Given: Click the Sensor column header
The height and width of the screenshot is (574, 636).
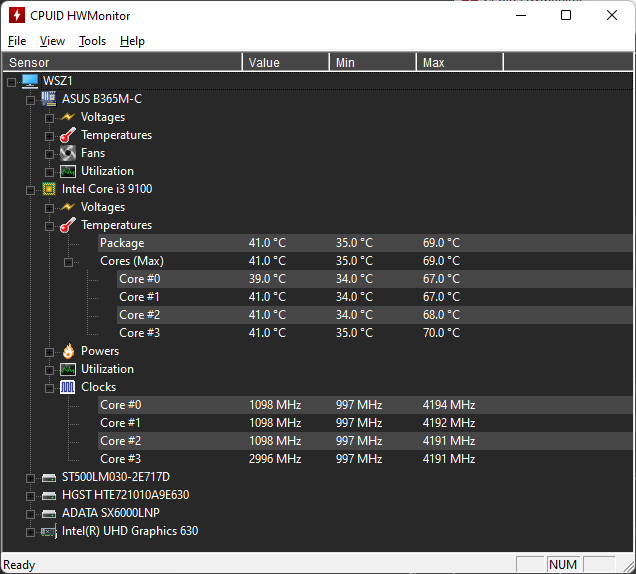Looking at the screenshot, I should point(122,62).
